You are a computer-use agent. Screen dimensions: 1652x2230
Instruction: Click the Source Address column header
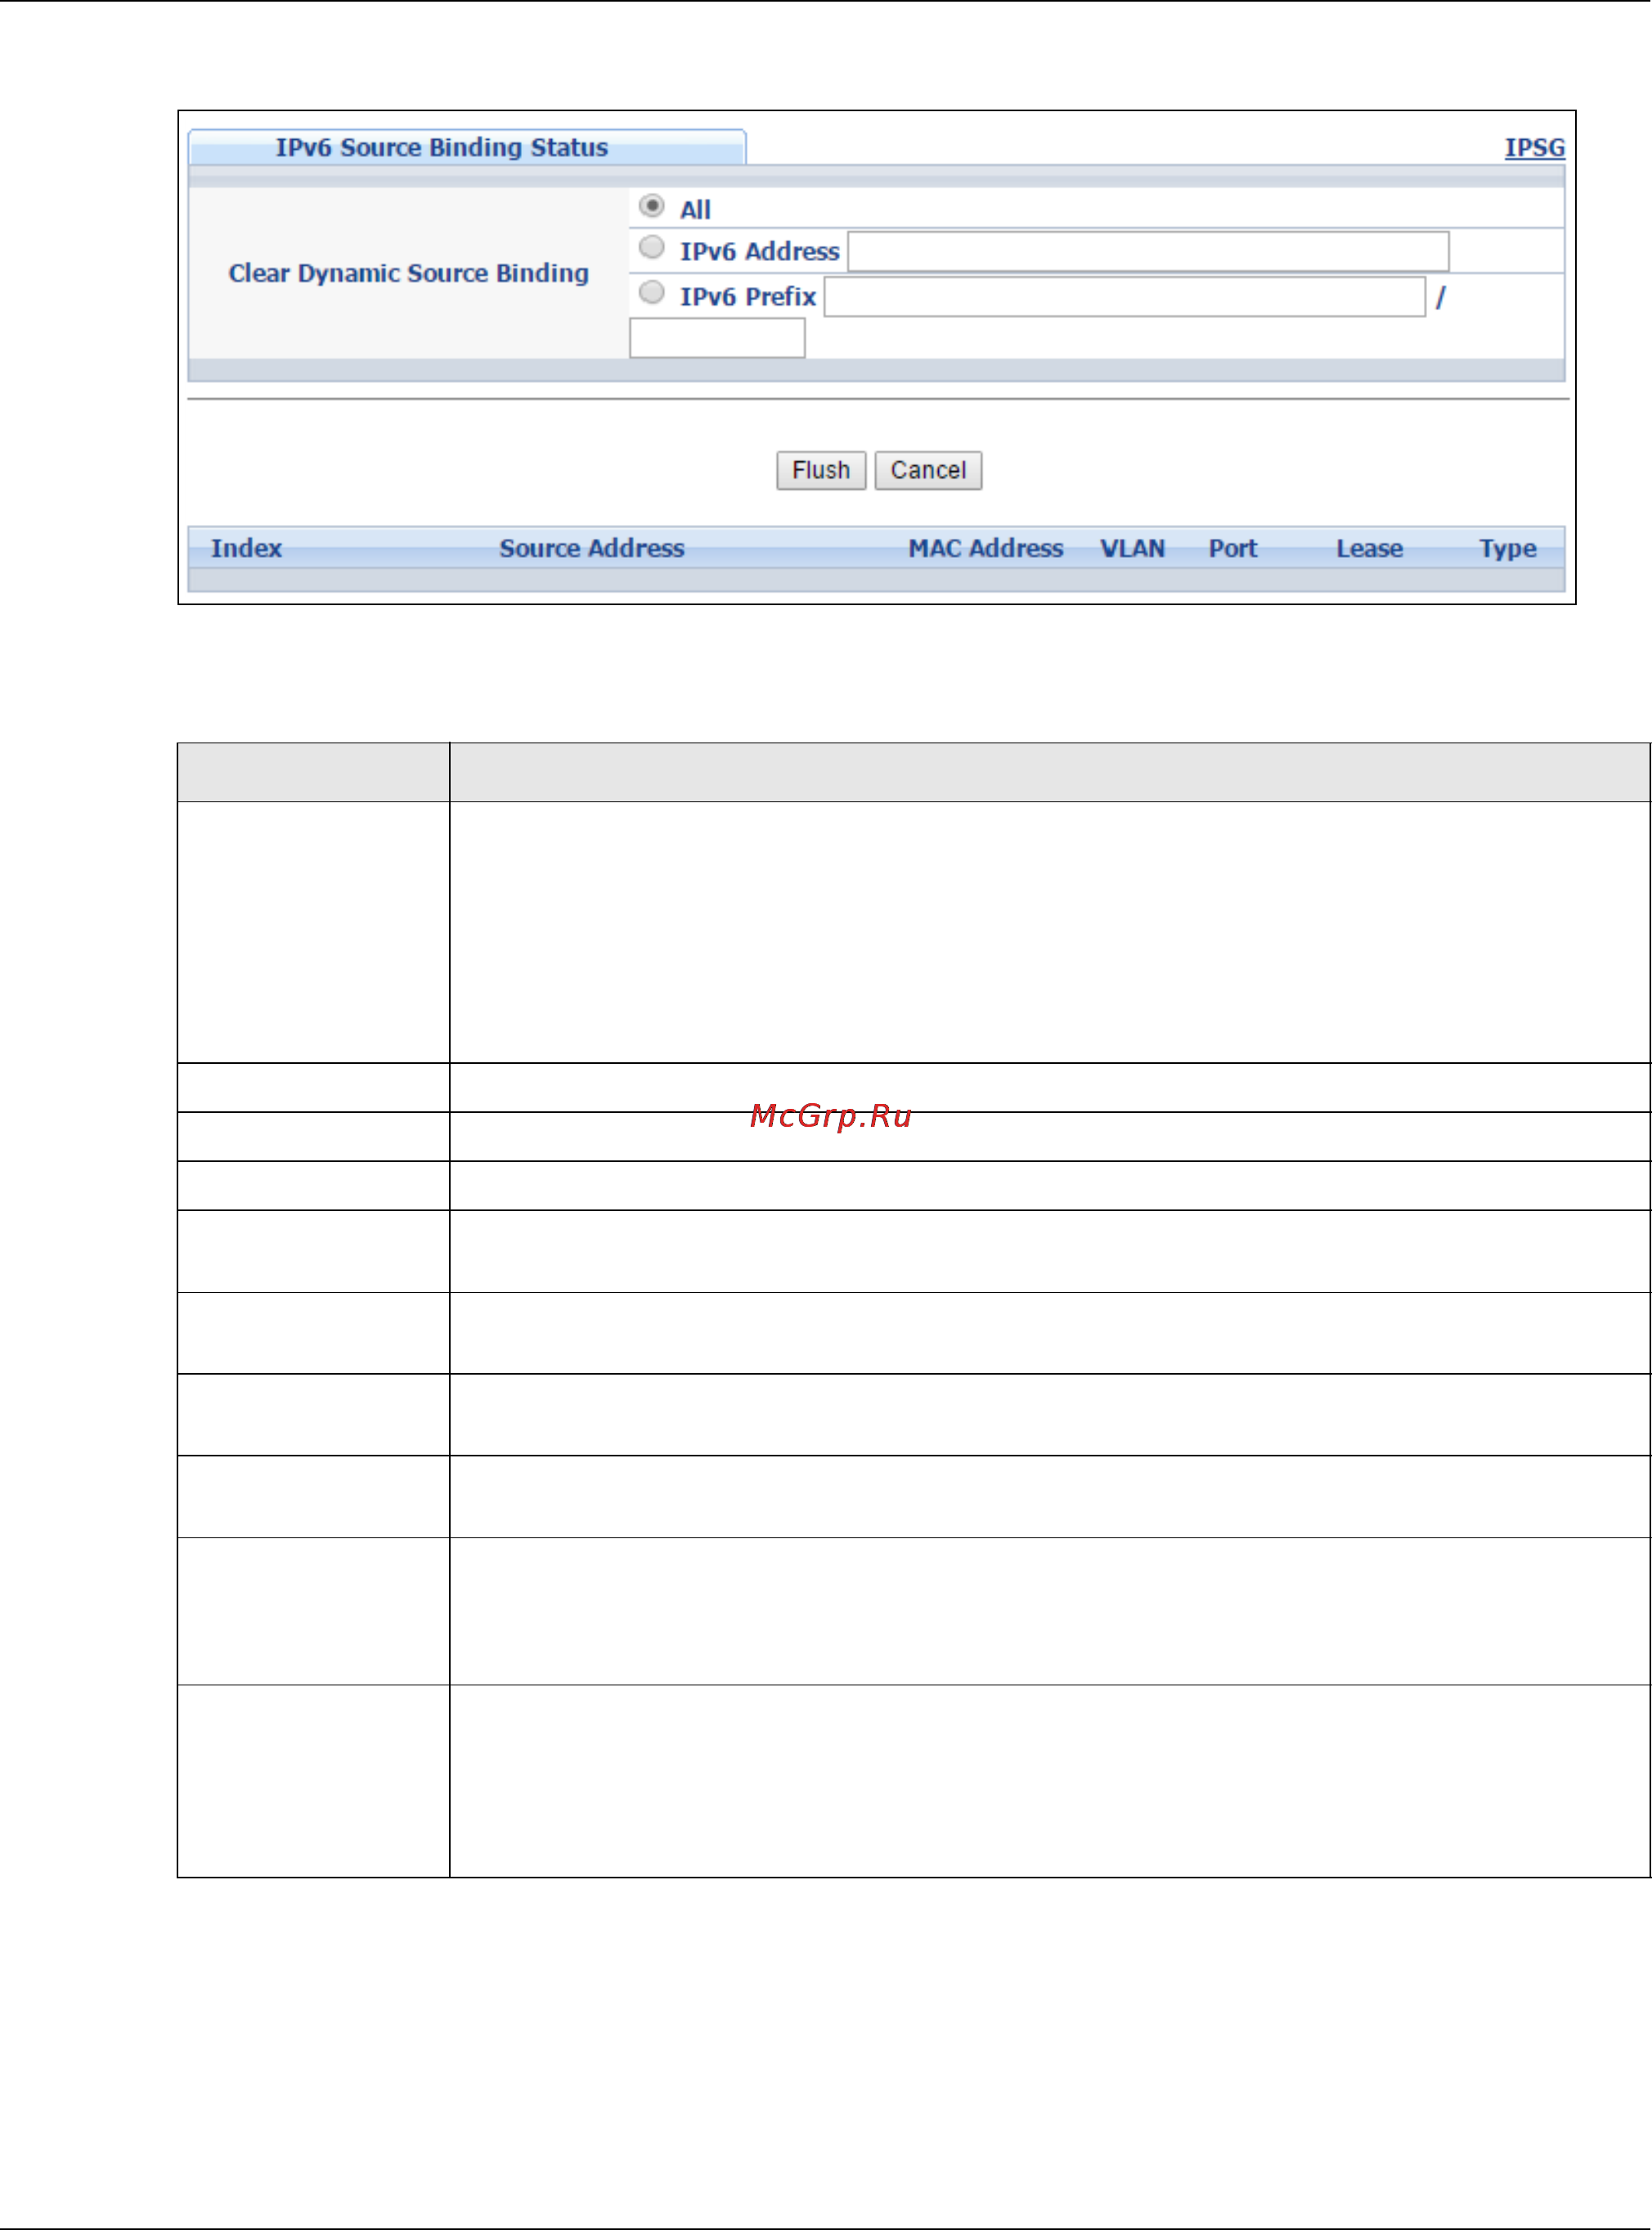[592, 548]
